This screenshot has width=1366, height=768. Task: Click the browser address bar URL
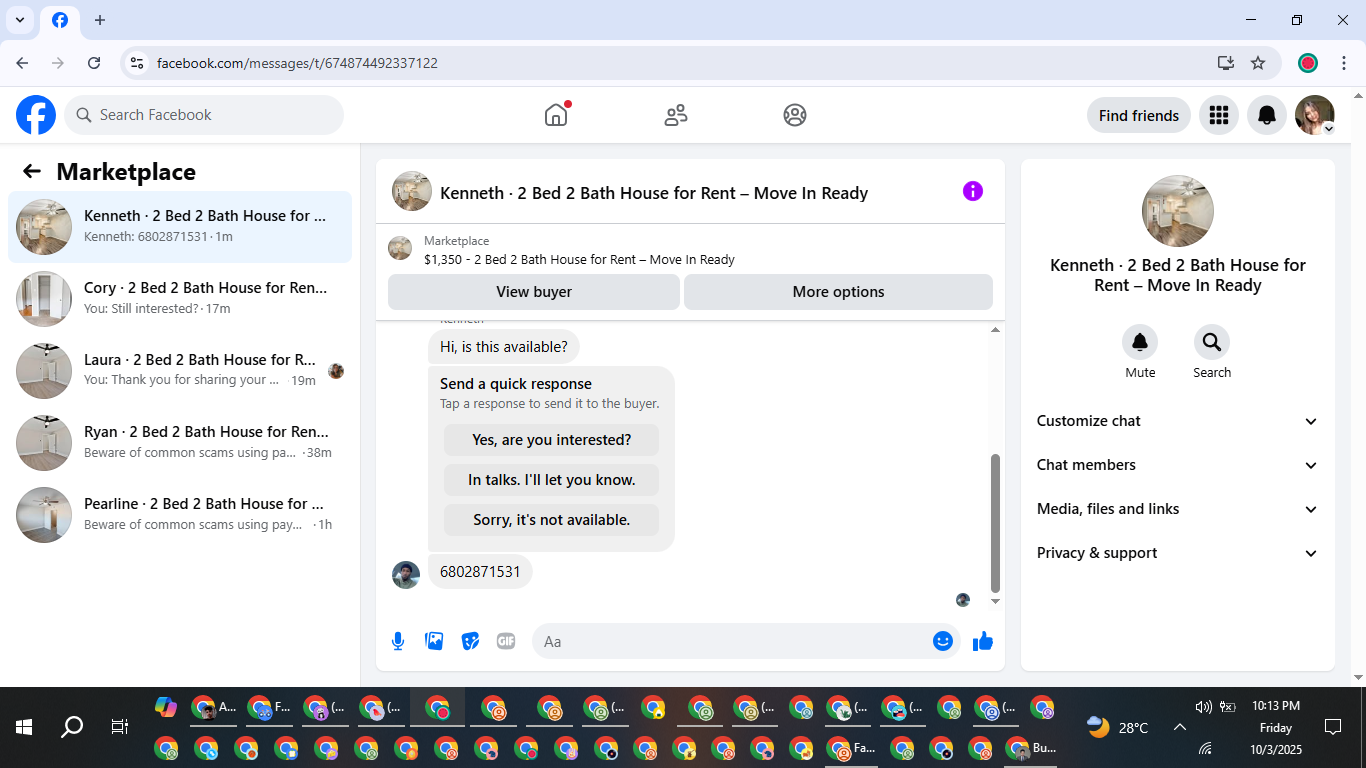(297, 63)
